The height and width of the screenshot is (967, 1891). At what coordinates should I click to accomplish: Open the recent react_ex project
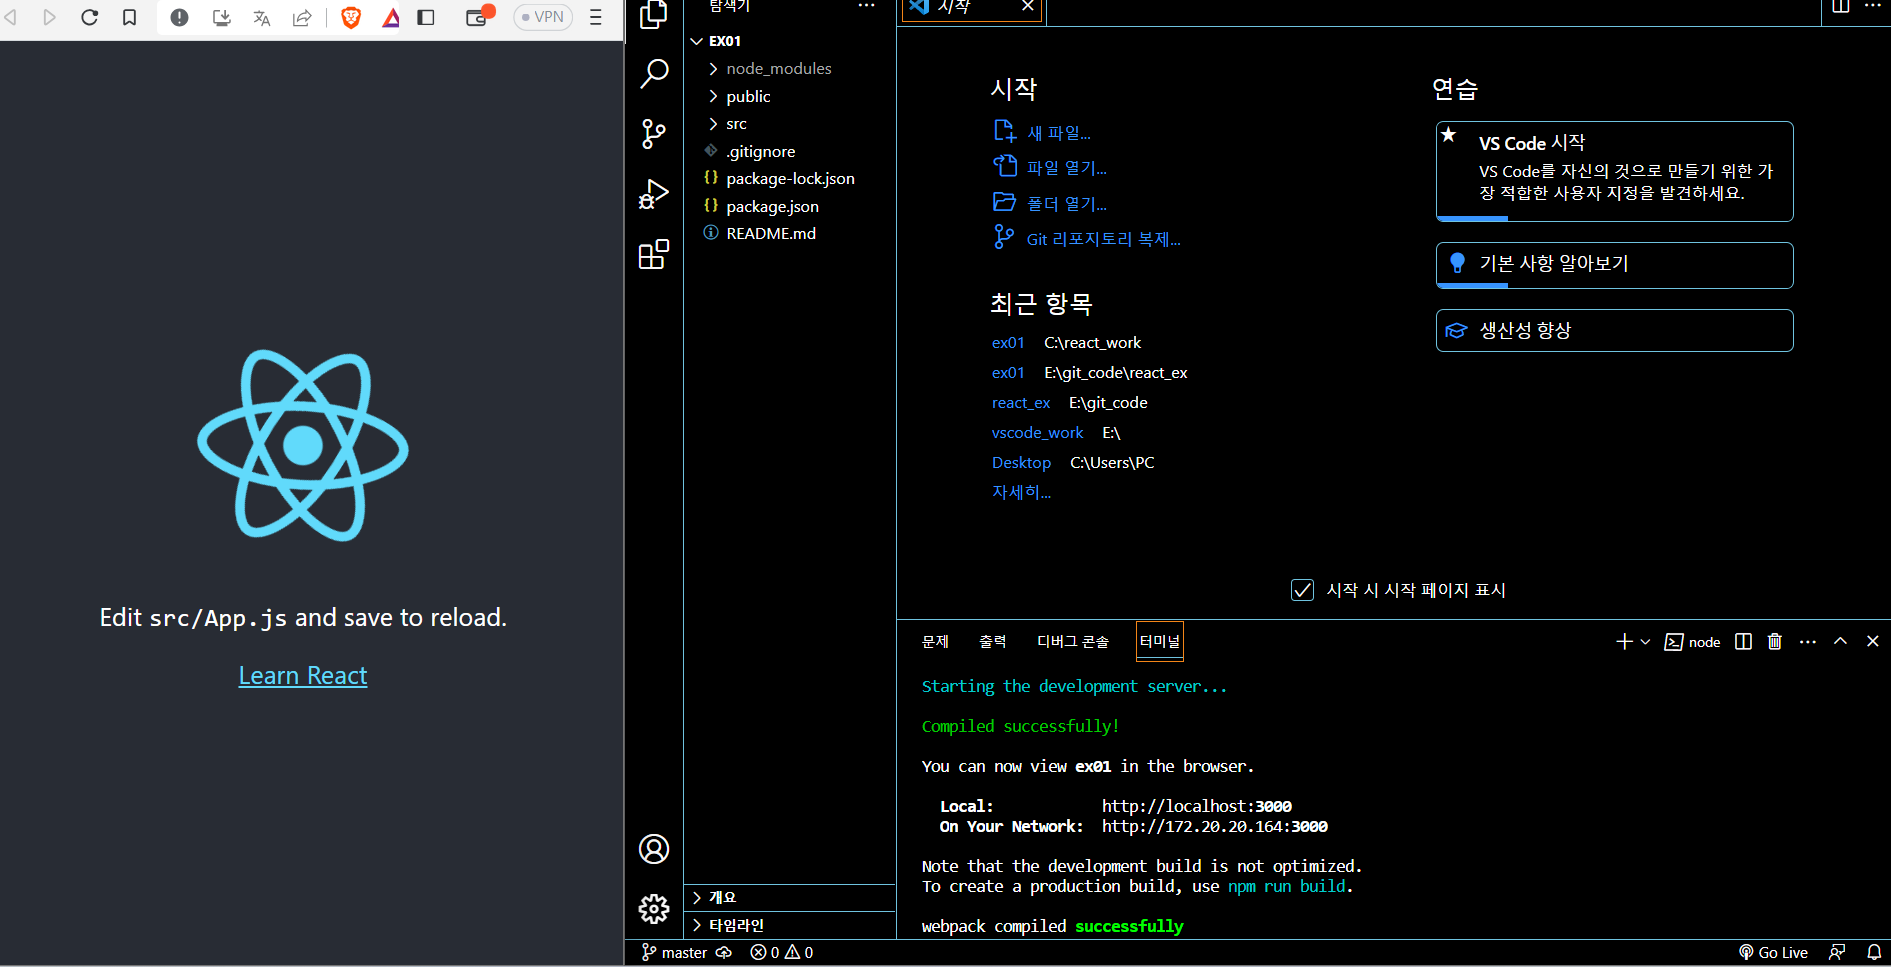(x=1021, y=402)
